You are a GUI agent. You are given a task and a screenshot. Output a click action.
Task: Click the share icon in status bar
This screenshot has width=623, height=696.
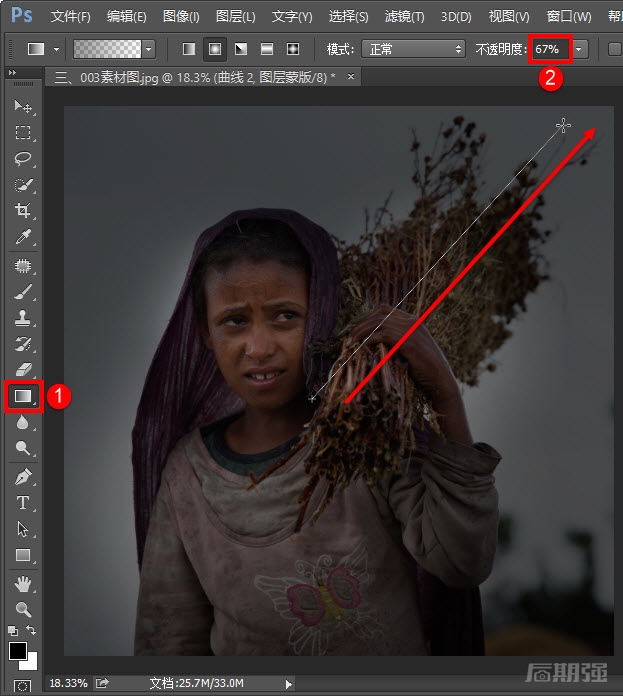102,683
